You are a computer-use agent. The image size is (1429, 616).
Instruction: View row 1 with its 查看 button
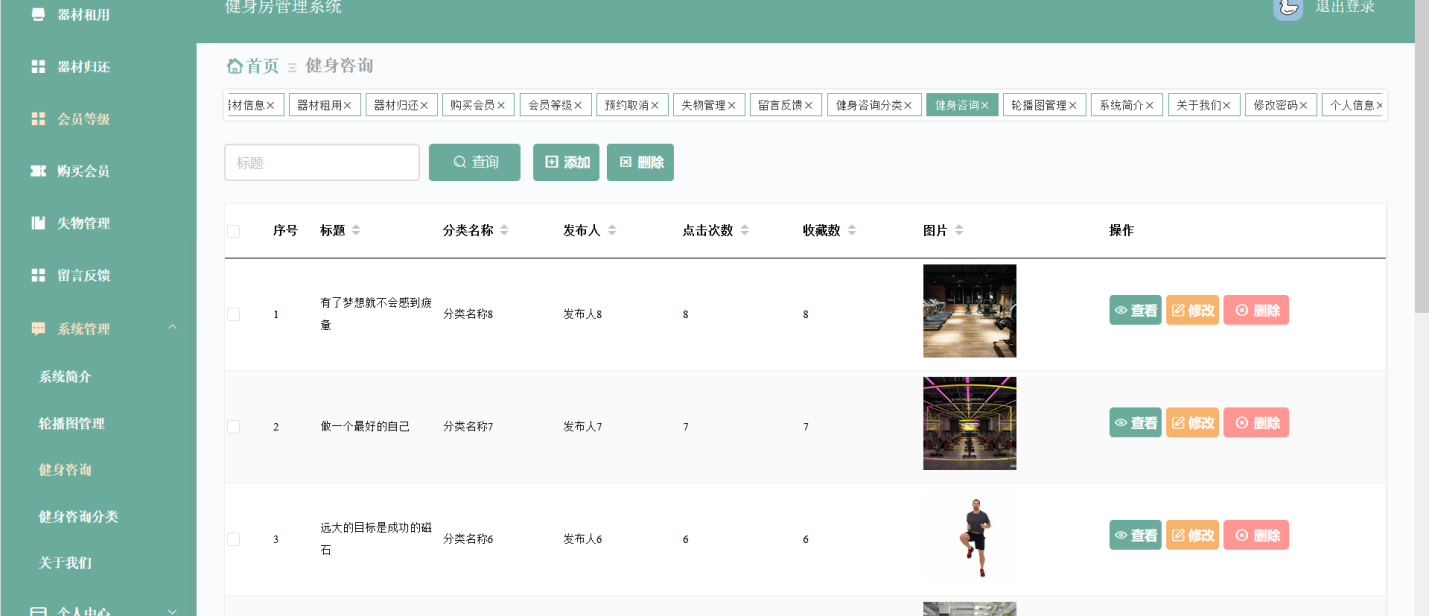pos(1135,310)
